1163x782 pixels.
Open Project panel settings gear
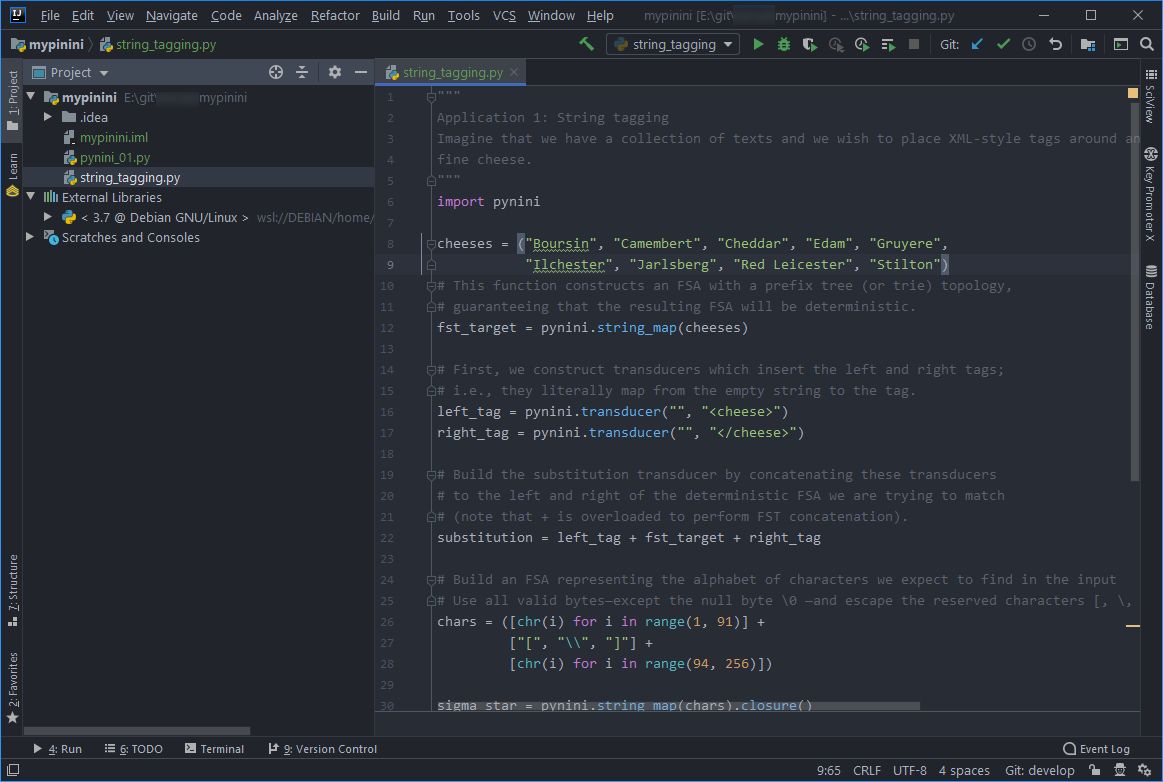[x=335, y=72]
